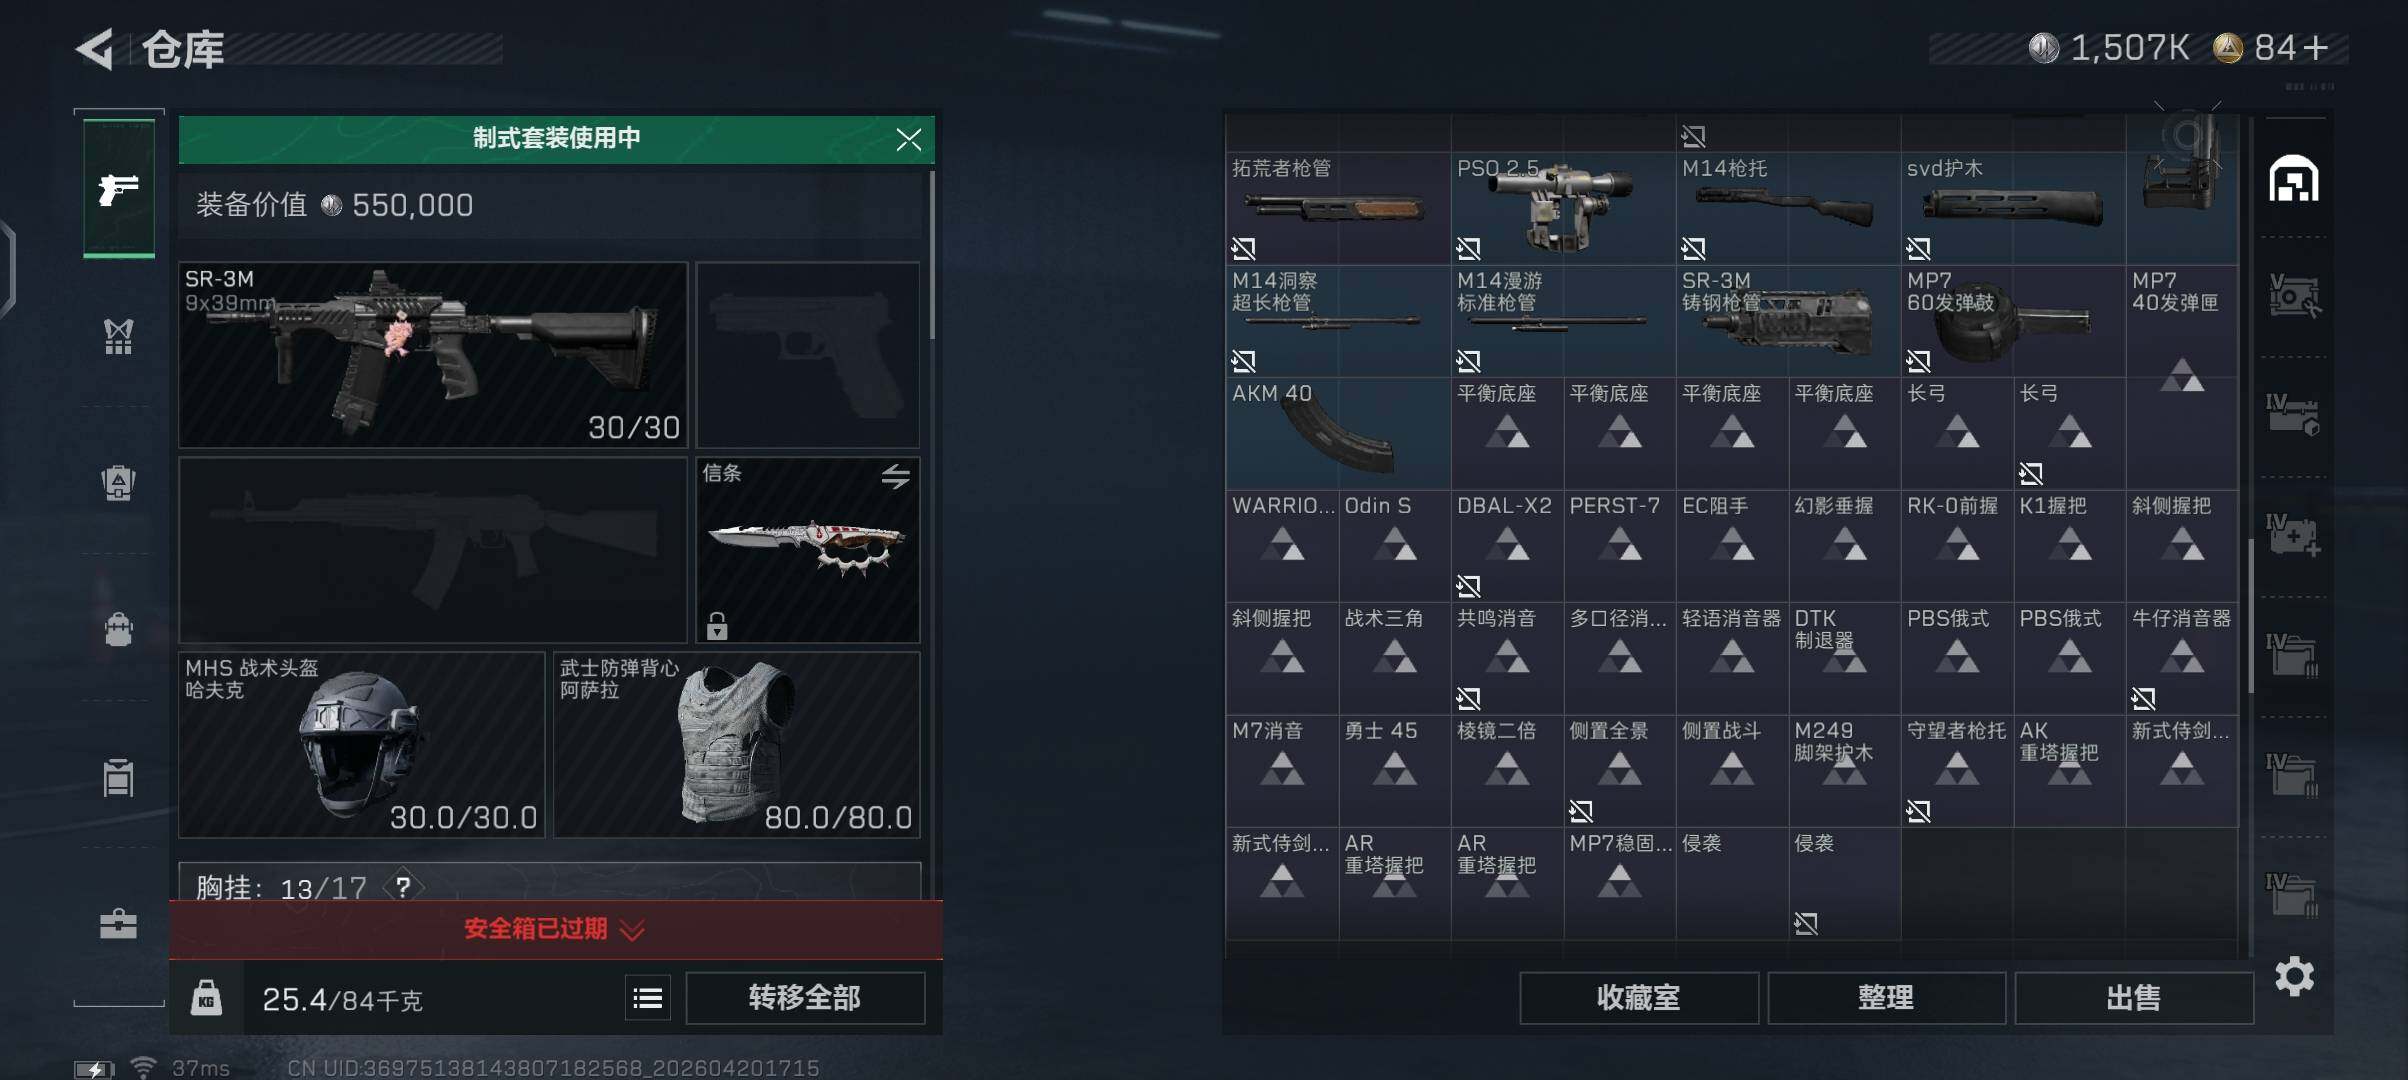Viewport: 2408px width, 1080px height.
Task: Open the safe box briefcase sidebar tab
Action: [x=119, y=923]
